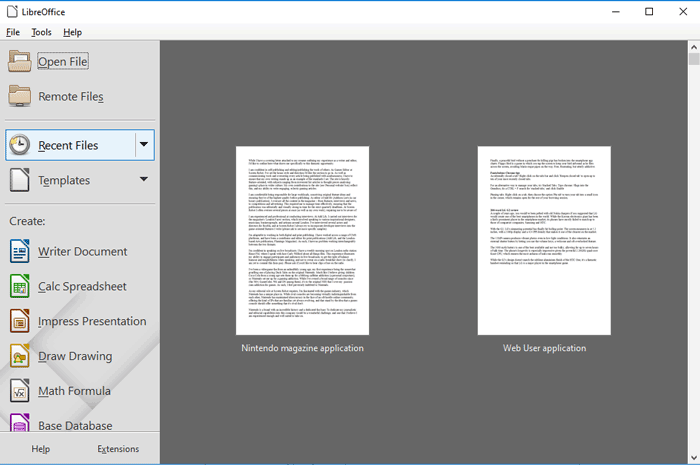Image resolution: width=700 pixels, height=465 pixels.
Task: Click the Draw Drawing icon
Action: [20, 356]
